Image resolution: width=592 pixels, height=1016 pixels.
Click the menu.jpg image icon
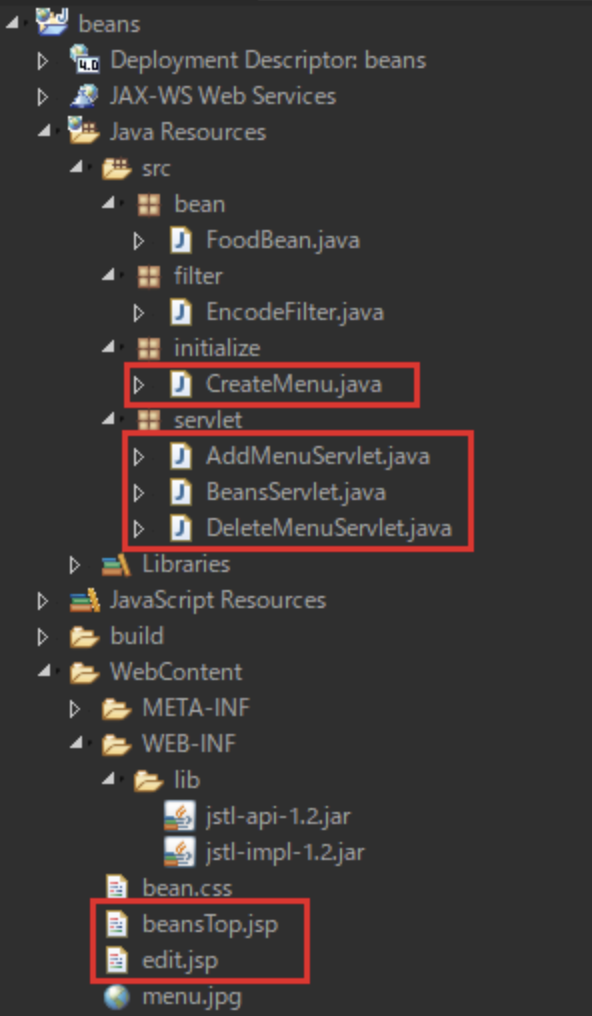coord(117,996)
